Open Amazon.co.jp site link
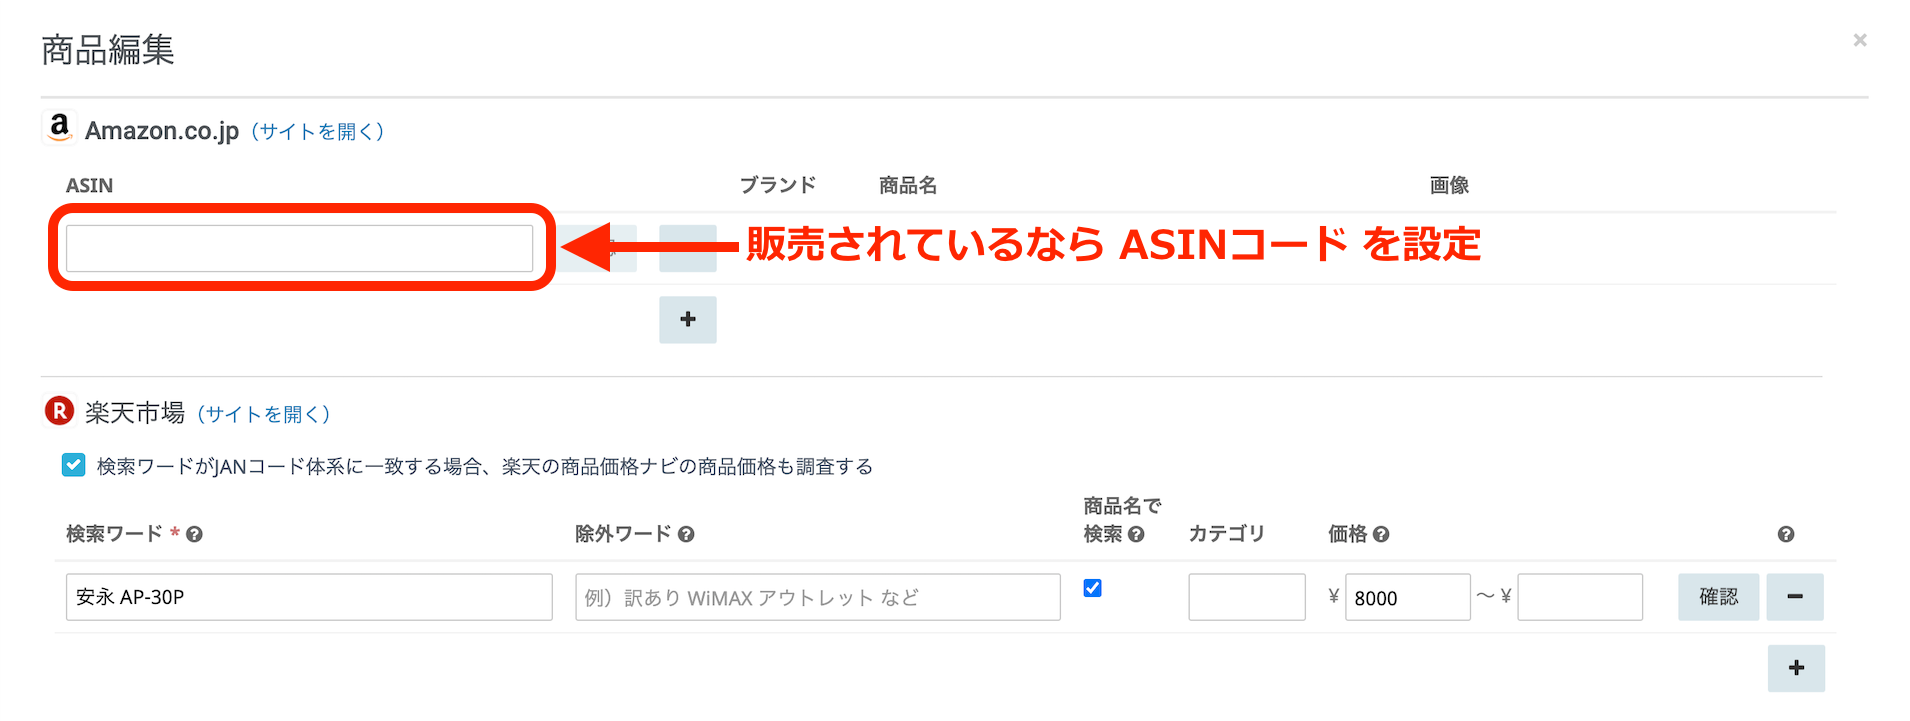Viewport: 1910px width, 721px height. [x=317, y=132]
